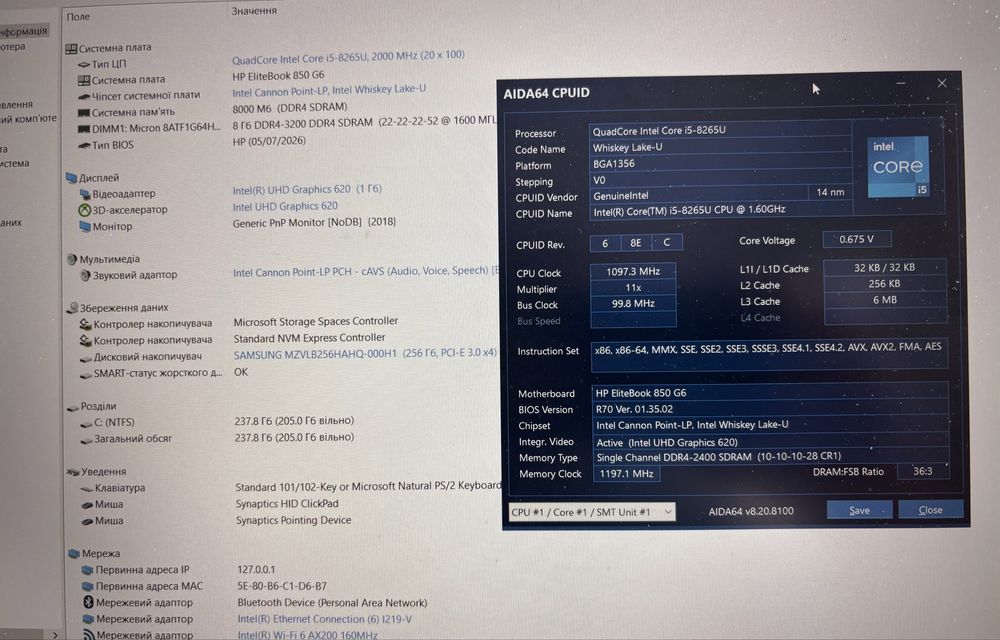
Task: Click the L3 Cache 6 MB value
Action: tap(885, 300)
